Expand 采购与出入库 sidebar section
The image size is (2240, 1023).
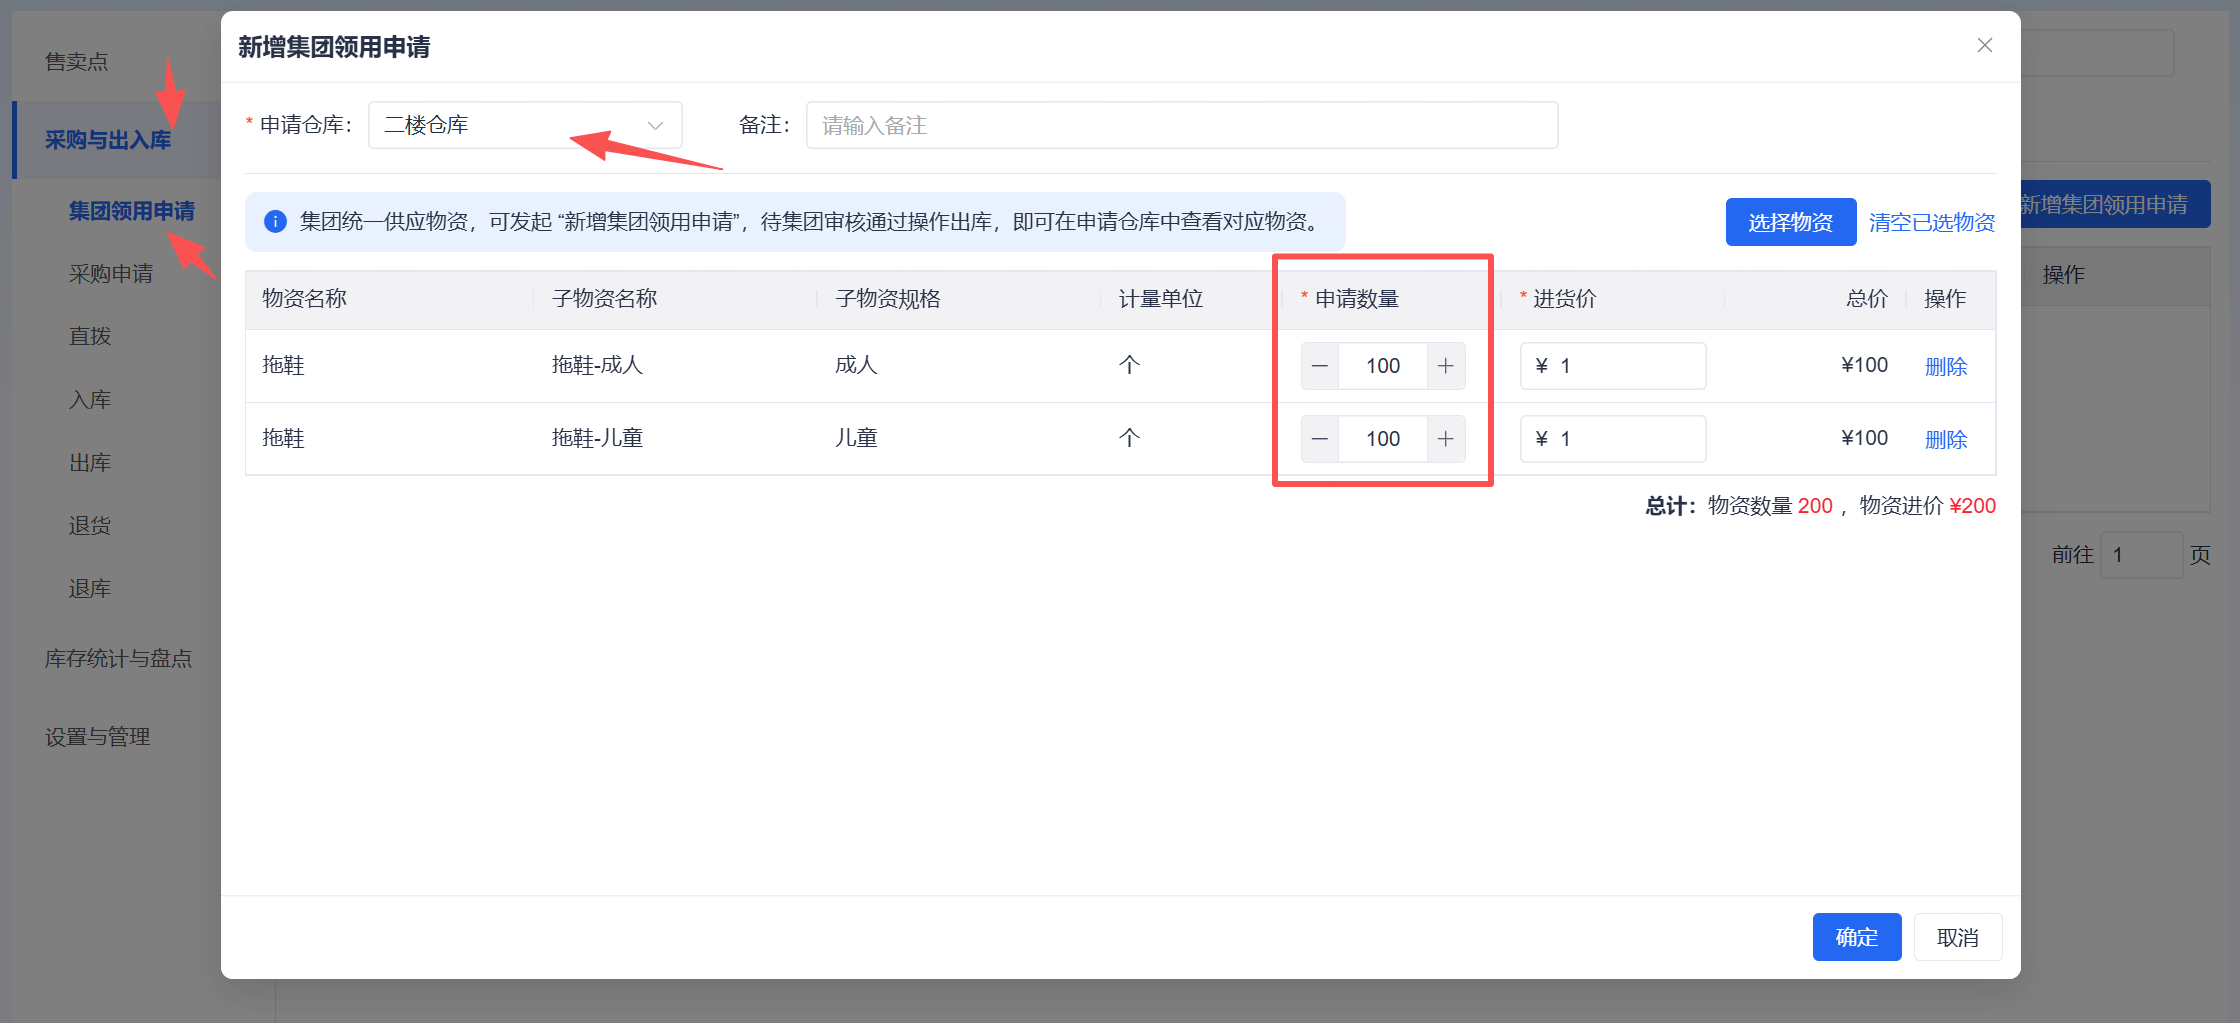point(108,140)
